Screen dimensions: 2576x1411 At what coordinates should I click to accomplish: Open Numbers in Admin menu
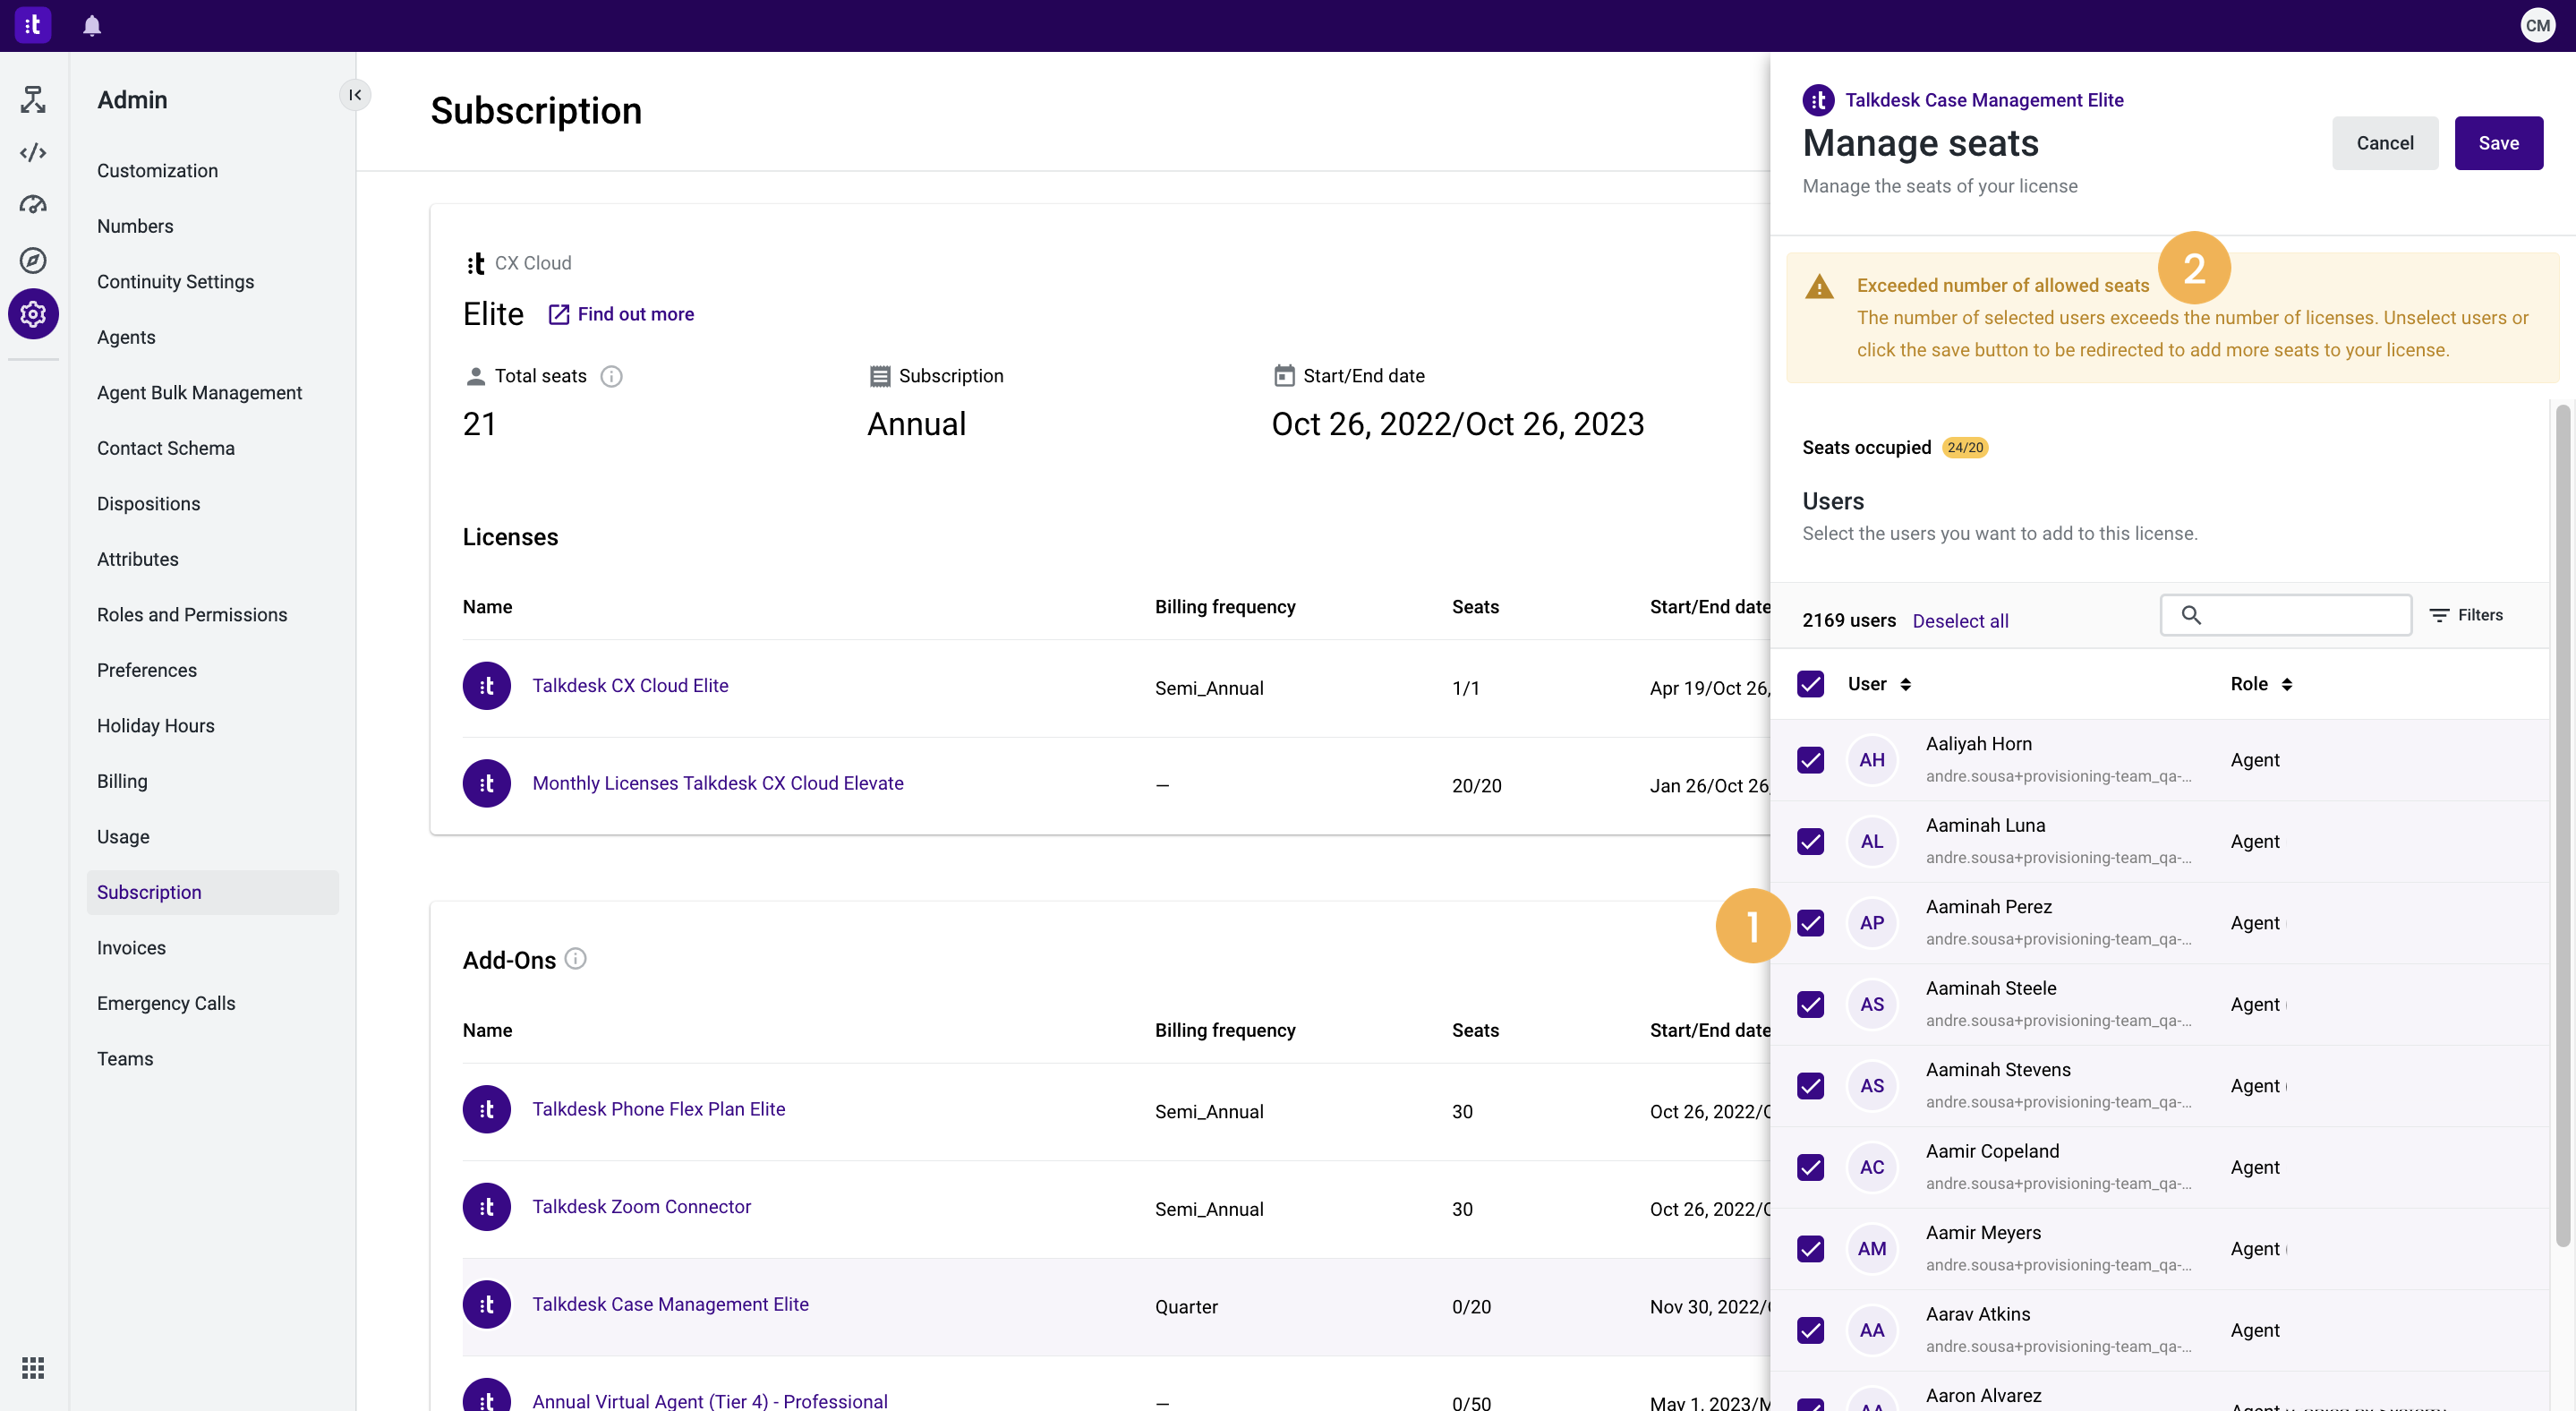pos(135,226)
